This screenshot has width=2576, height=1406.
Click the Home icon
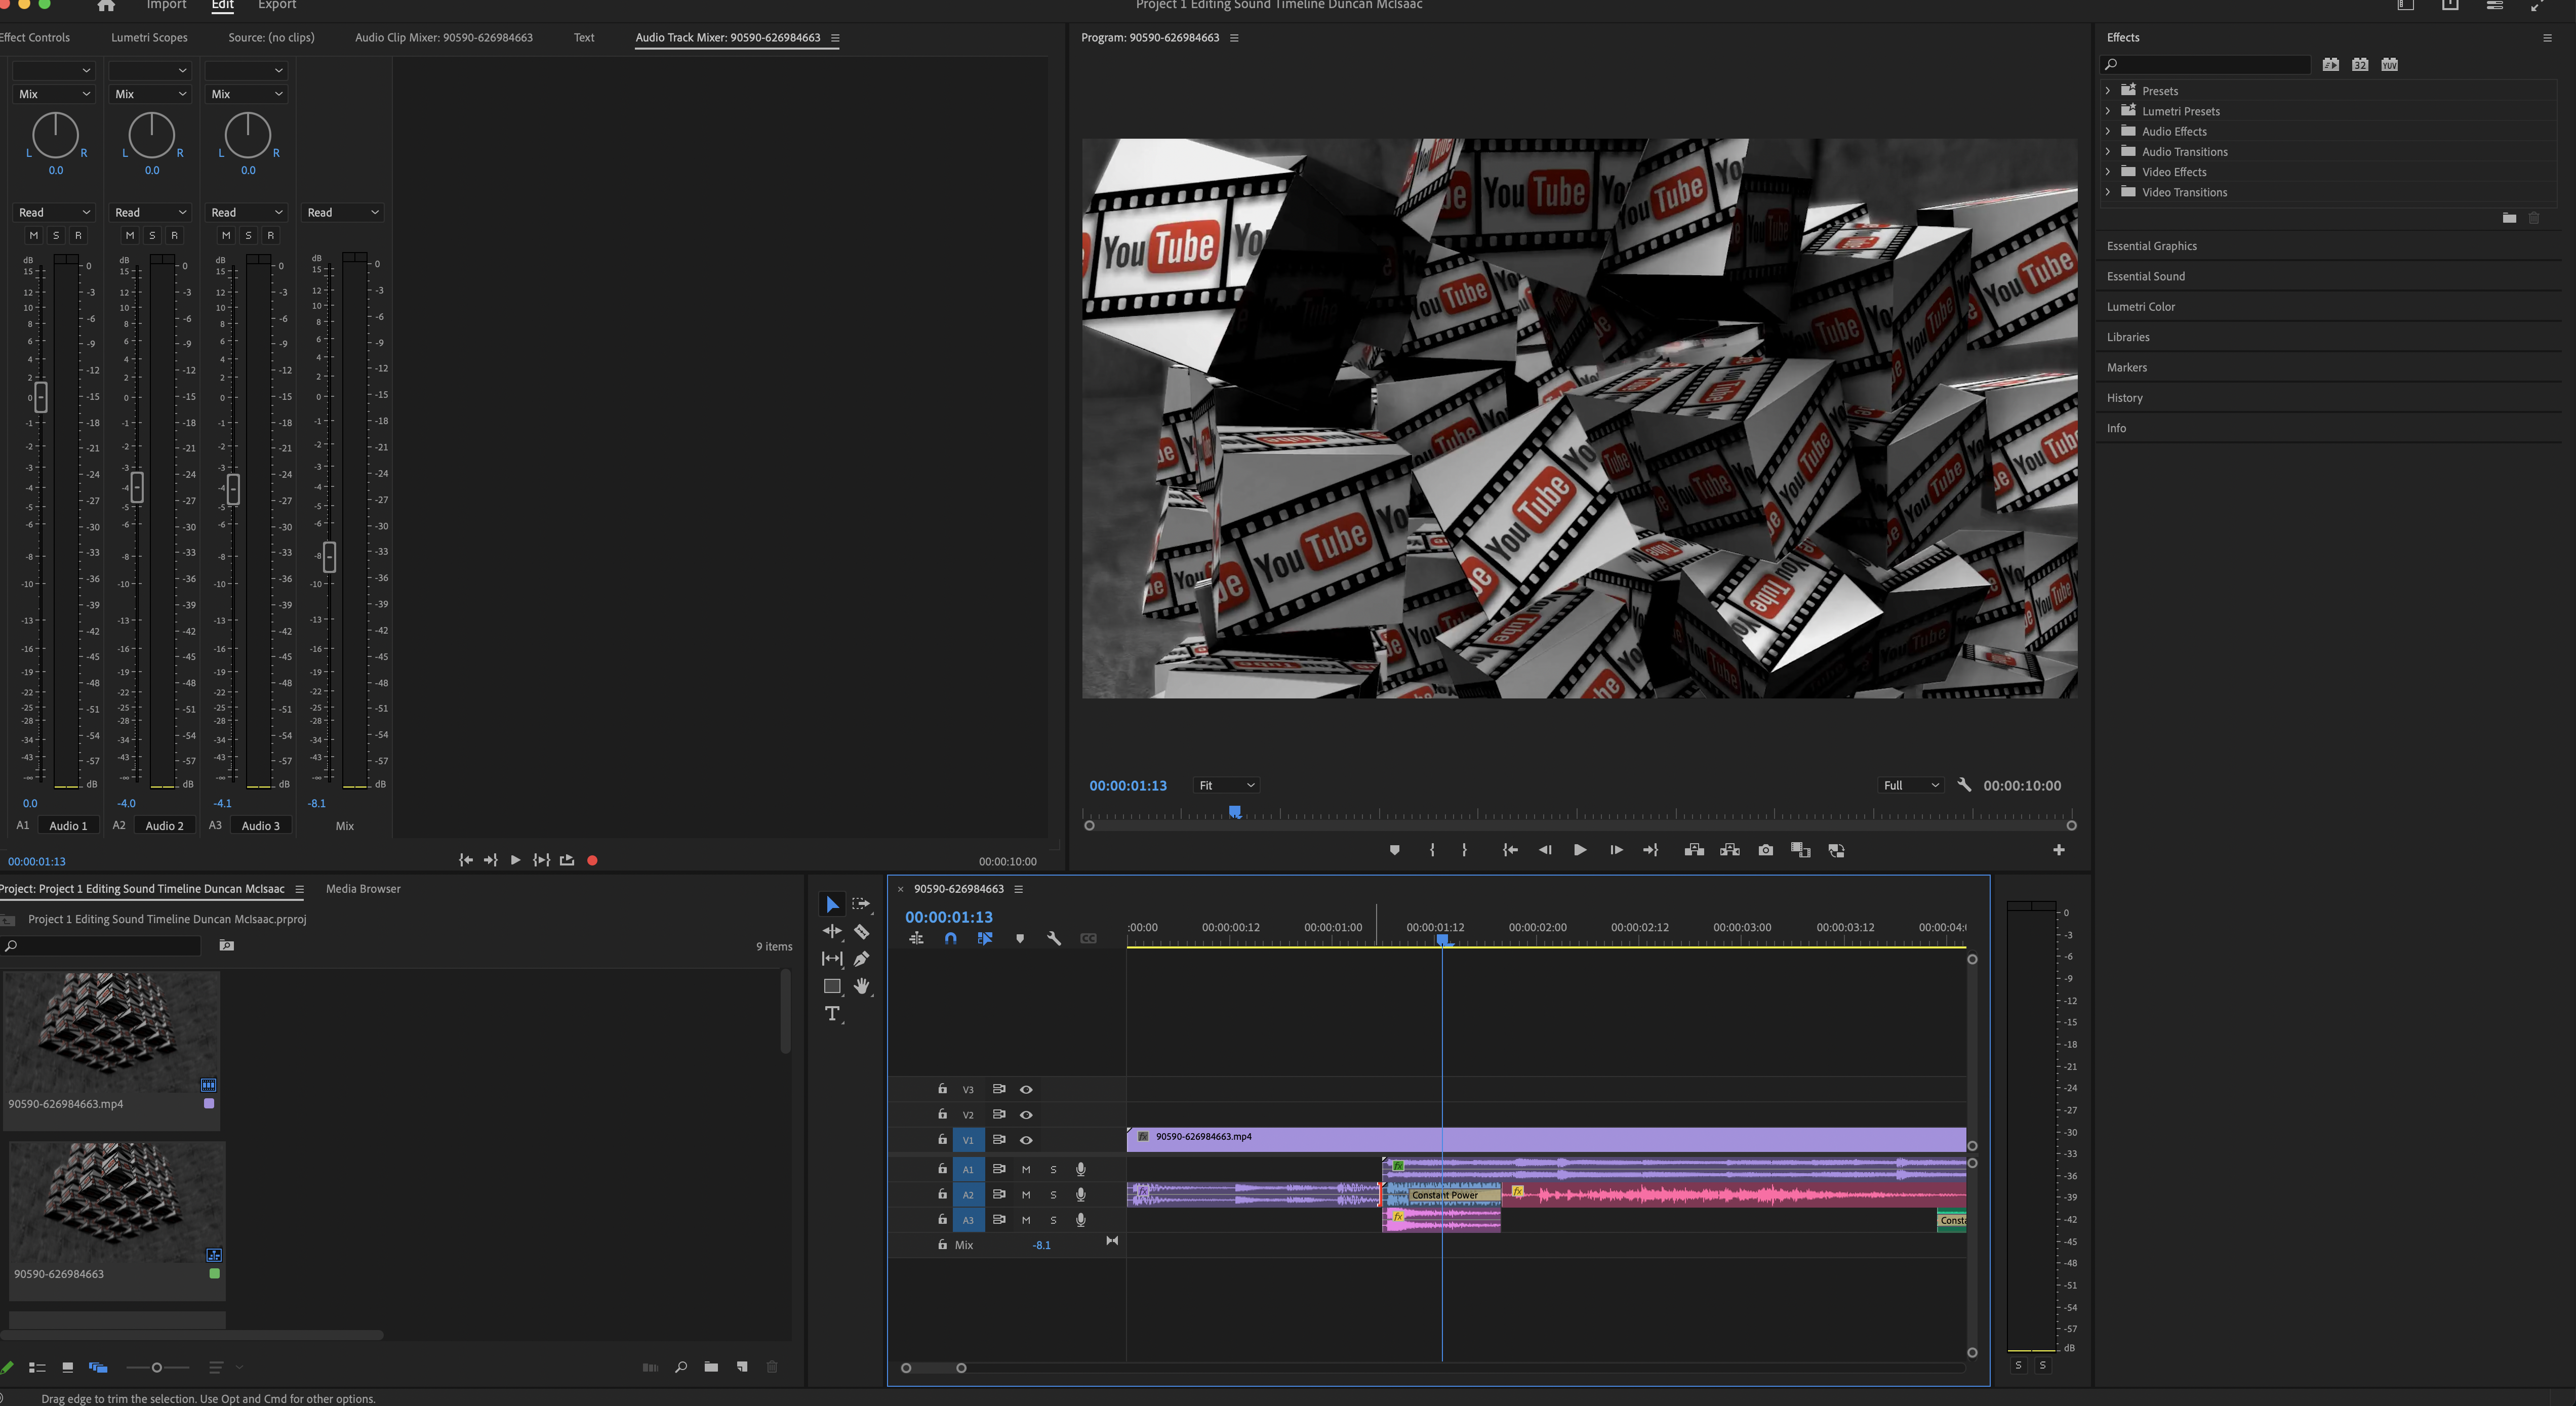click(x=106, y=5)
